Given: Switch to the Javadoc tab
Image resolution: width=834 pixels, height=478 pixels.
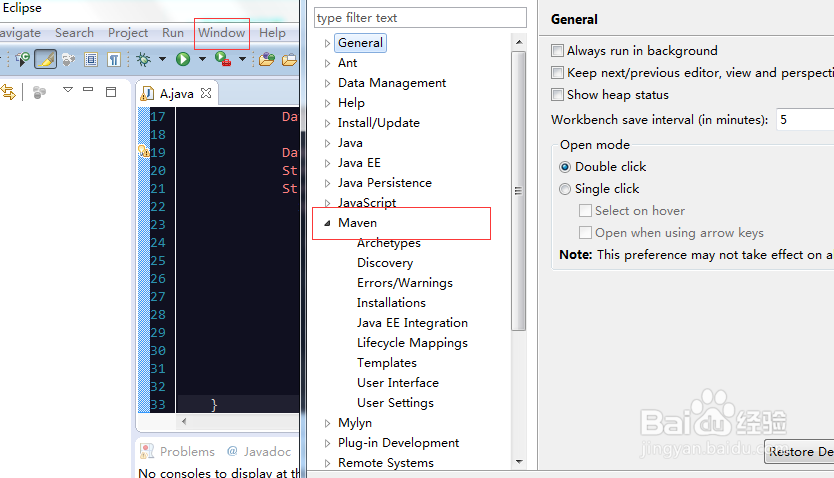Looking at the screenshot, I should pos(259,451).
